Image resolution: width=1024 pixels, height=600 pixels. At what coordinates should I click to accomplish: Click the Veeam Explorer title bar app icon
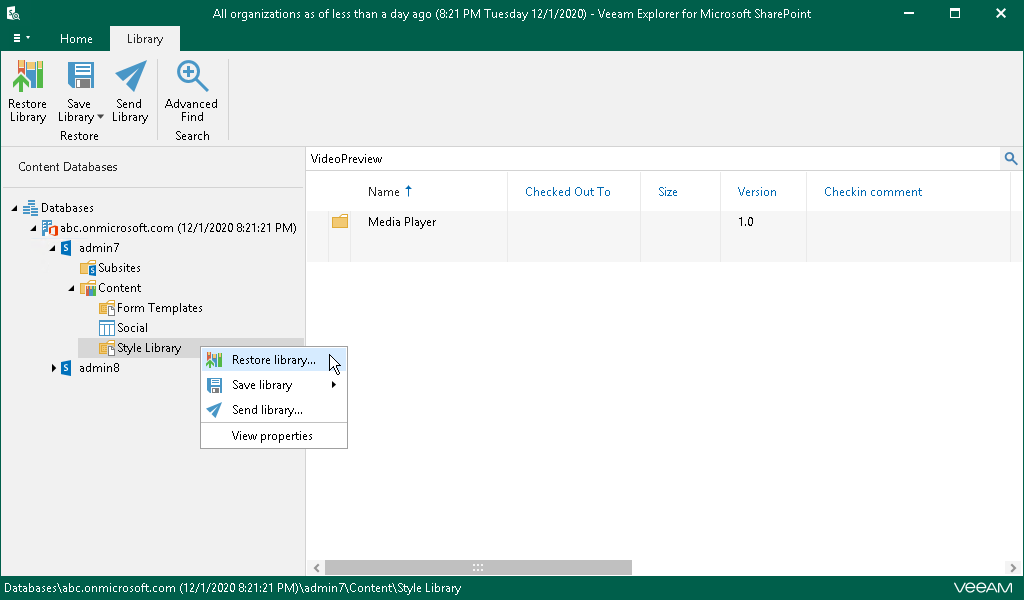[x=13, y=13]
